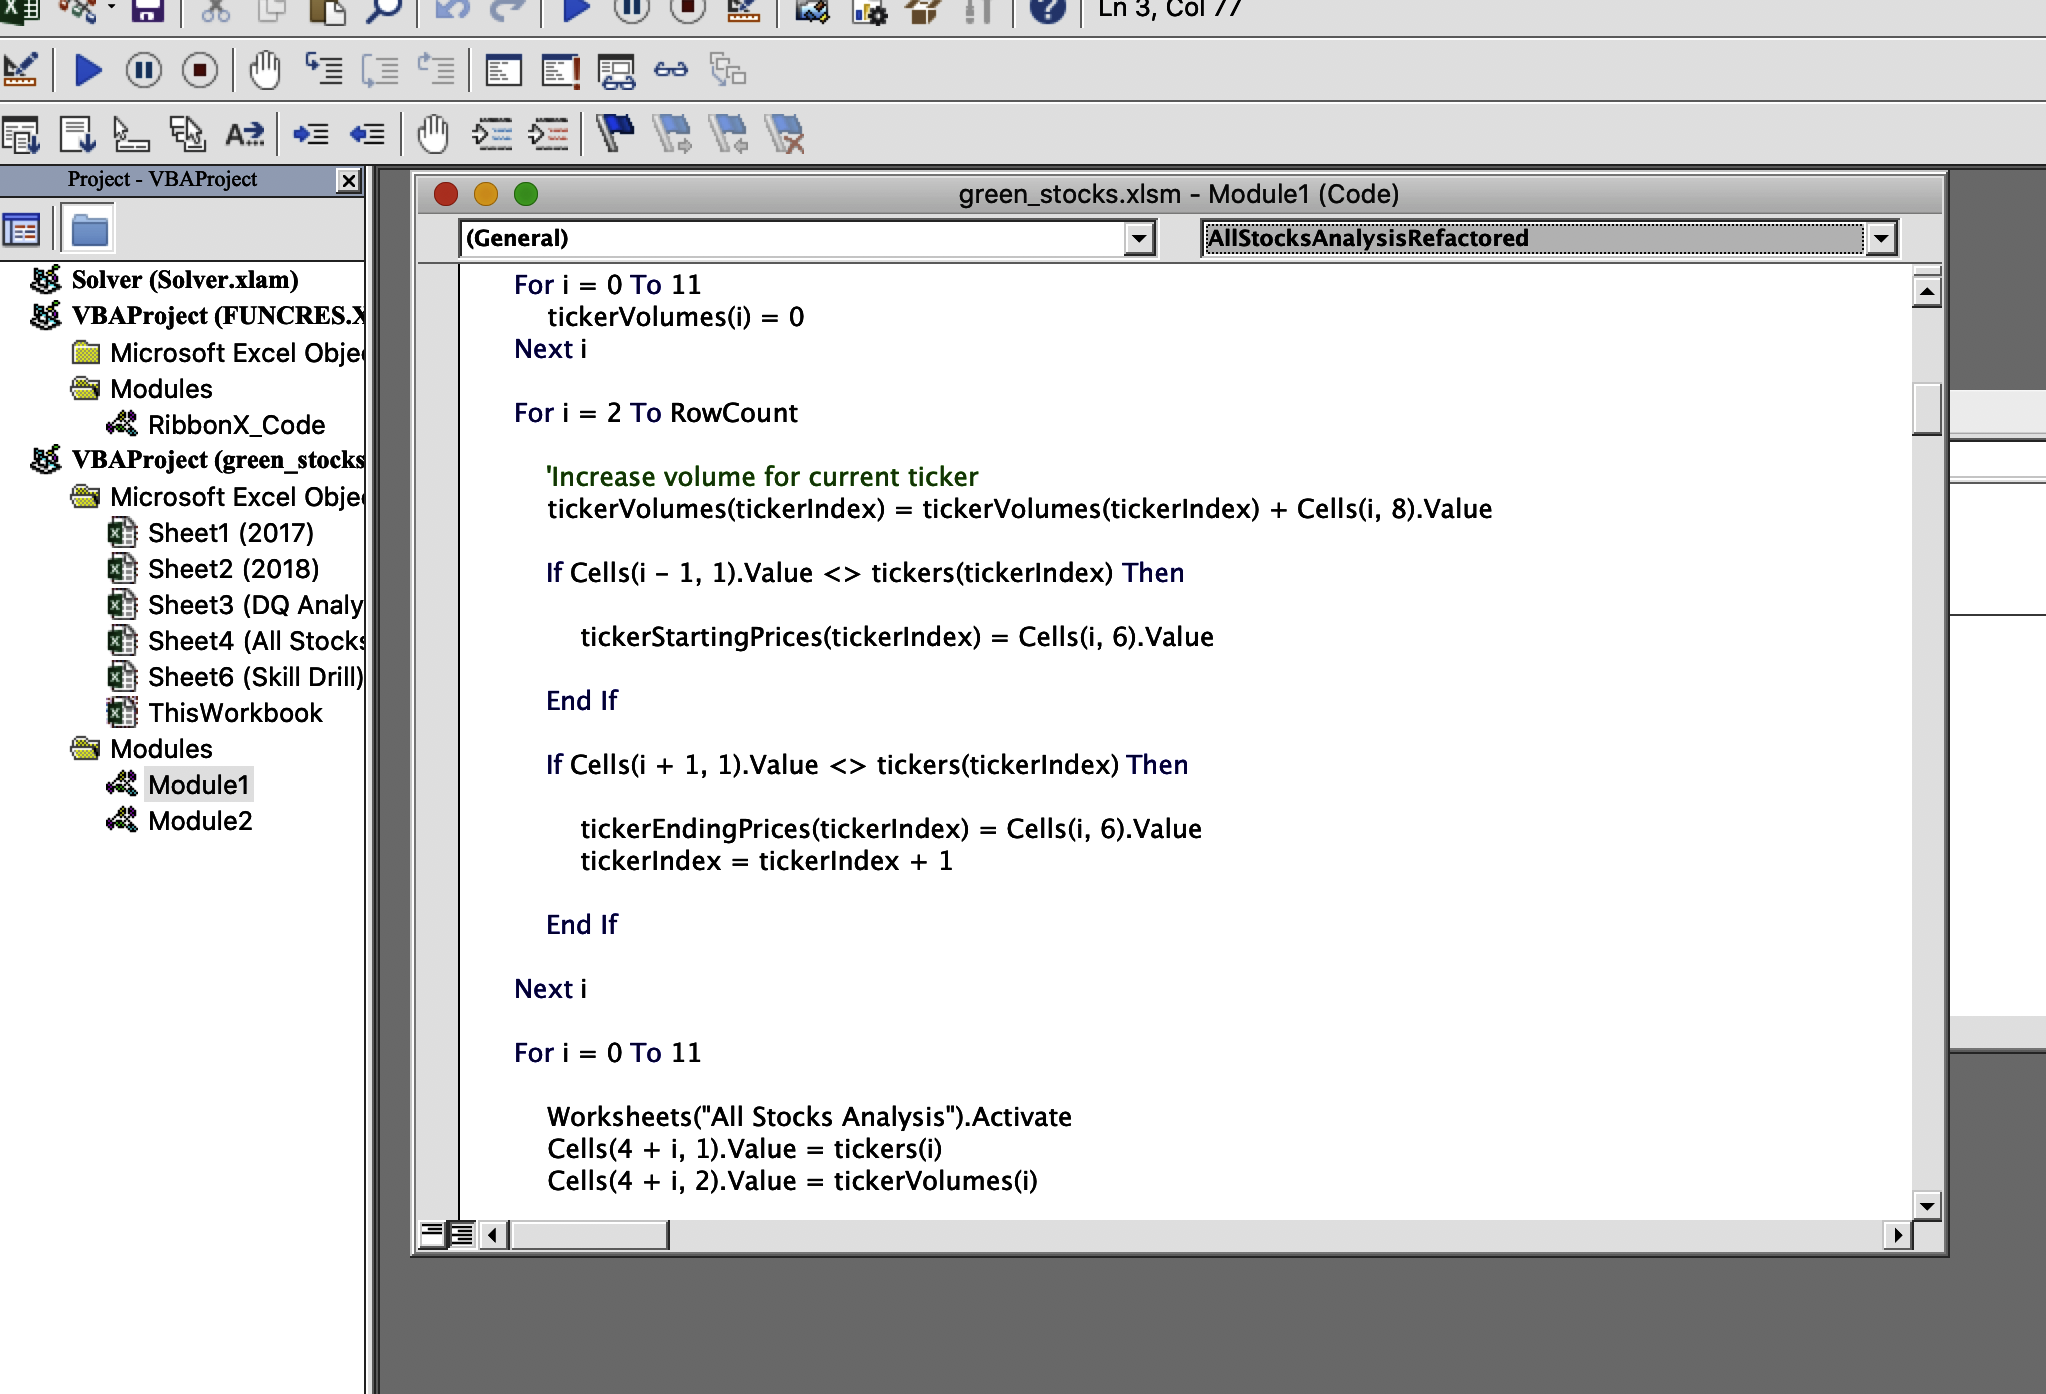Select Sheet1 (2017) in project tree
The image size is (2046, 1394).
(230, 533)
